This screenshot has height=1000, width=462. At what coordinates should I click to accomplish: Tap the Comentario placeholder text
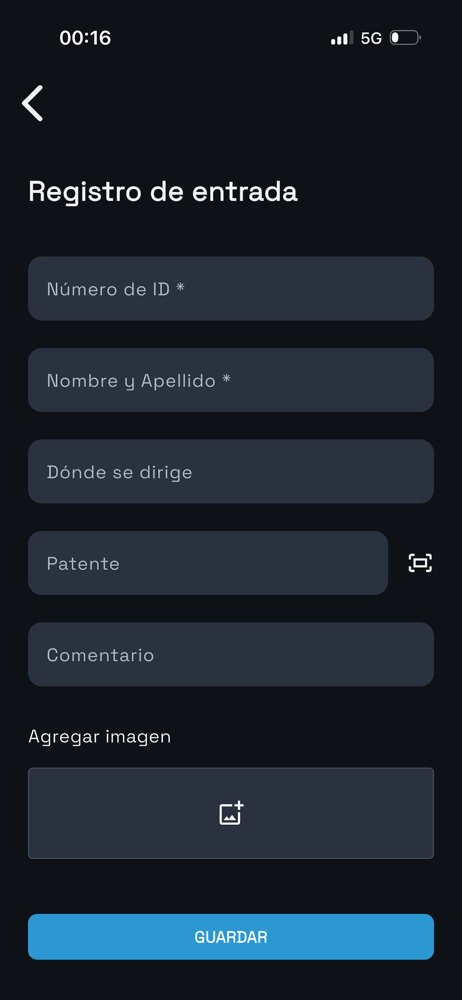tap(100, 655)
